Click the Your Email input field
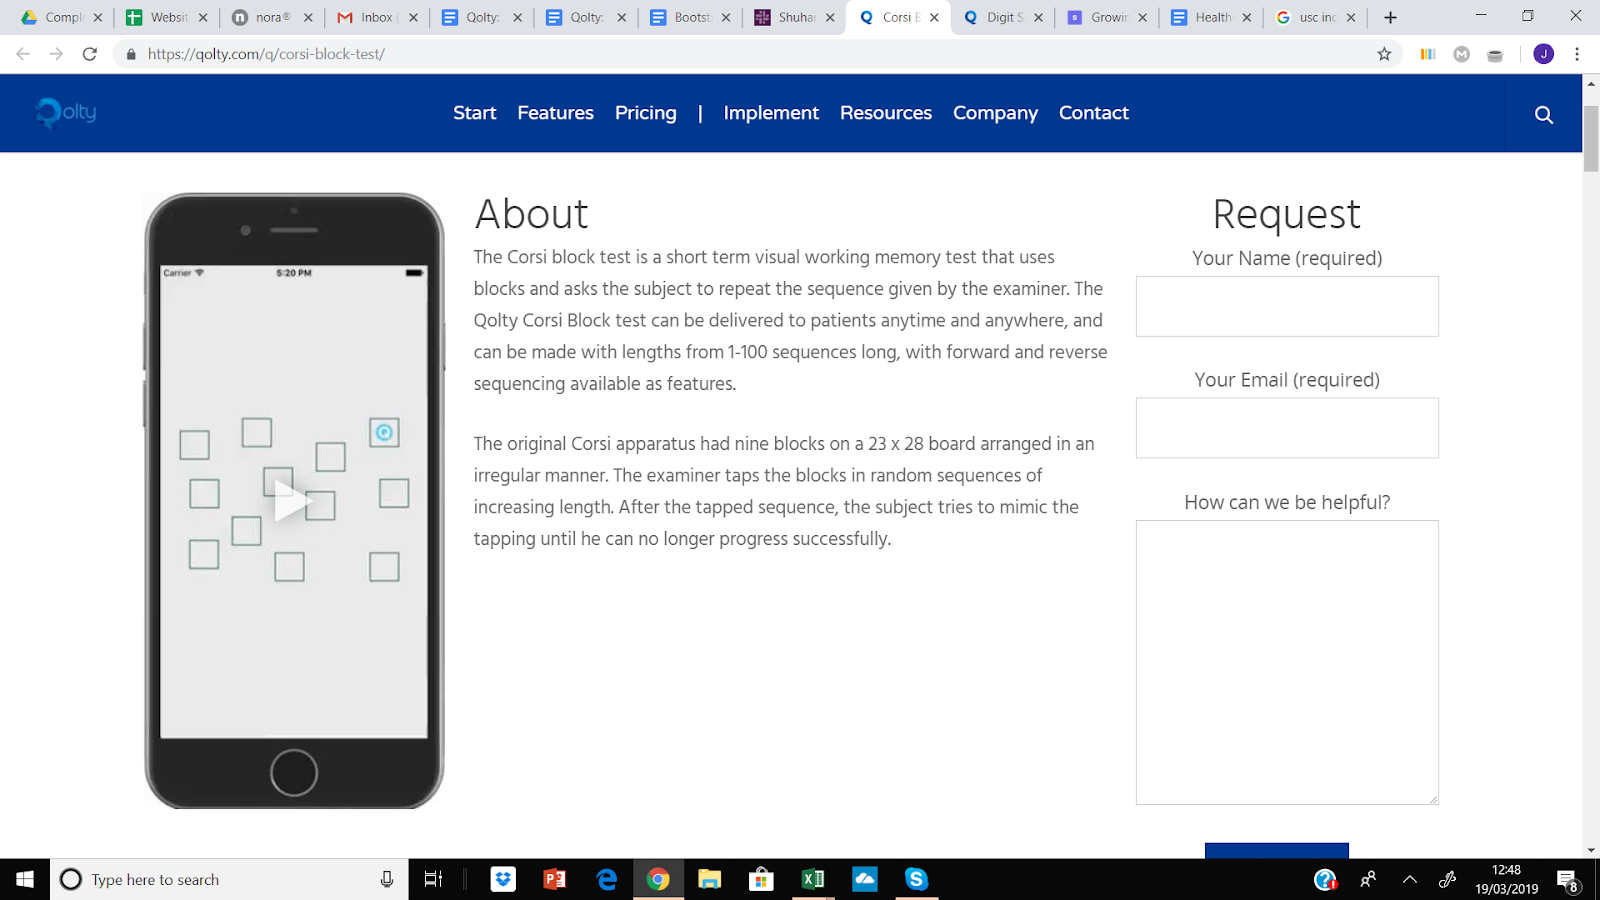 tap(1287, 428)
